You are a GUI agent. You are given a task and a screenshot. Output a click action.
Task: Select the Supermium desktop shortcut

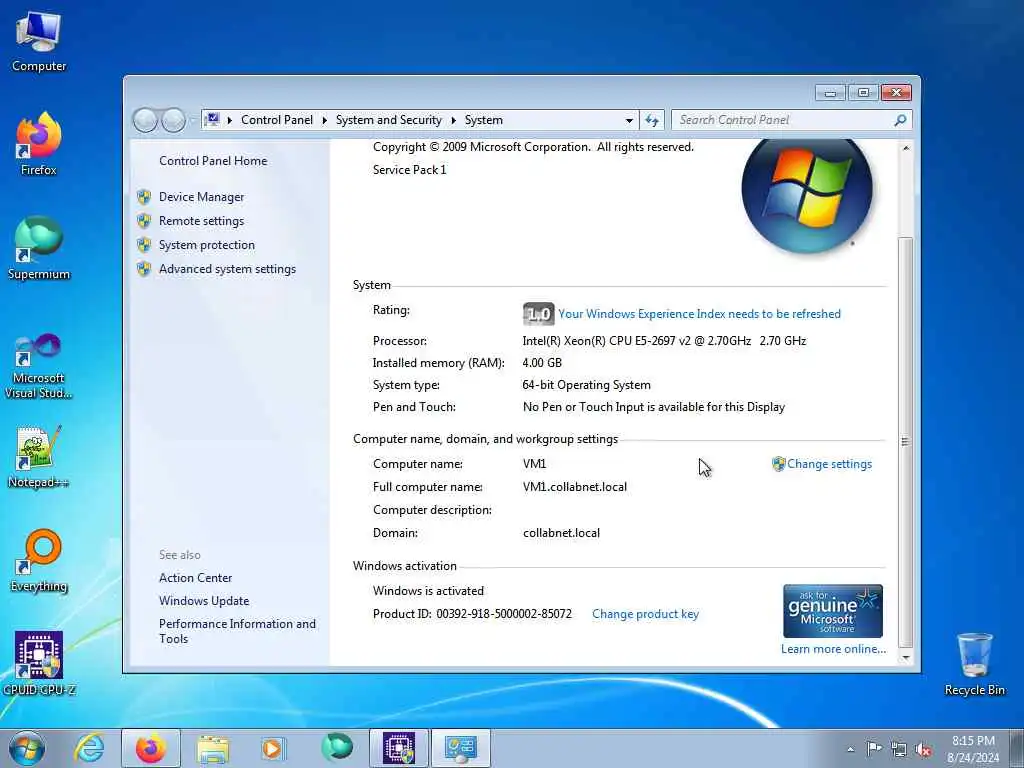(39, 248)
